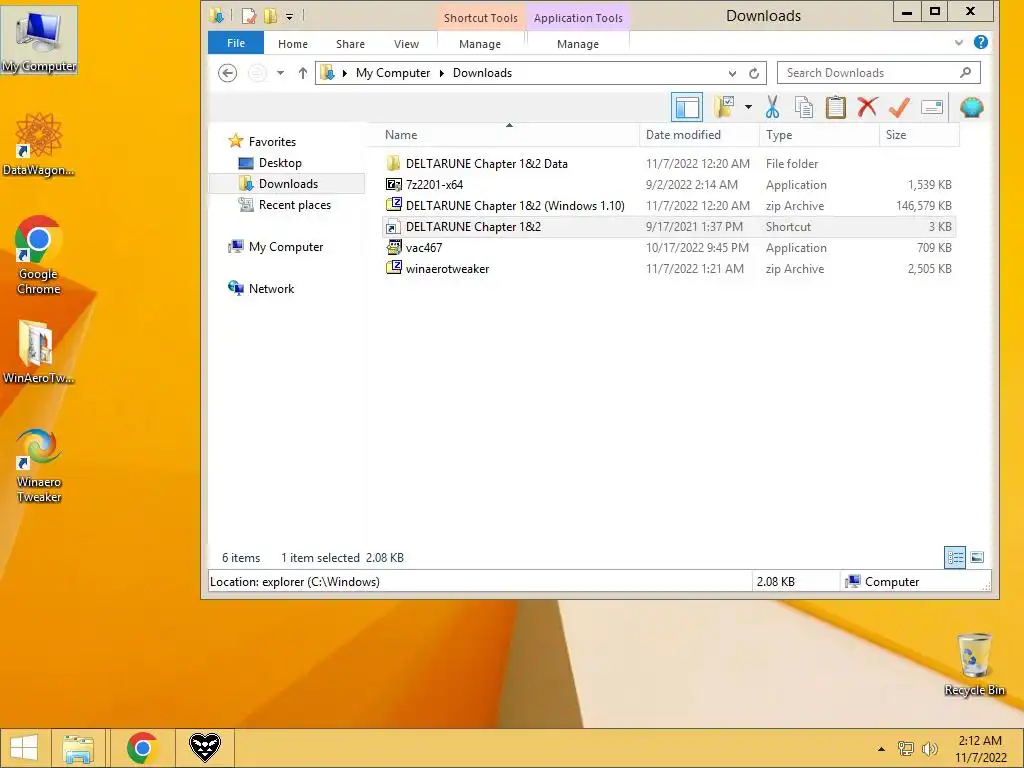Open the View ribbon tab
The width and height of the screenshot is (1024, 768).
pos(406,44)
